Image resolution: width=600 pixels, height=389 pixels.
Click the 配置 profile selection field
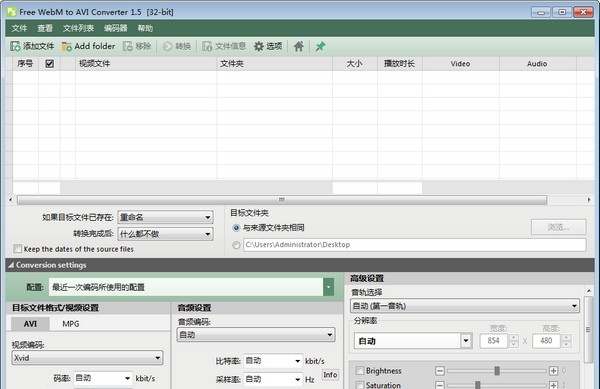(186, 287)
